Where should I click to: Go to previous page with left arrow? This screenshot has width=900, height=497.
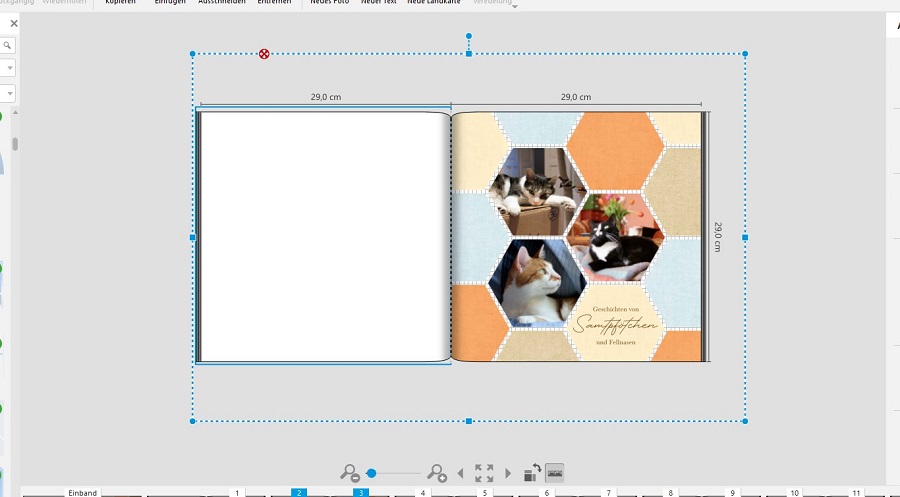(x=460, y=473)
